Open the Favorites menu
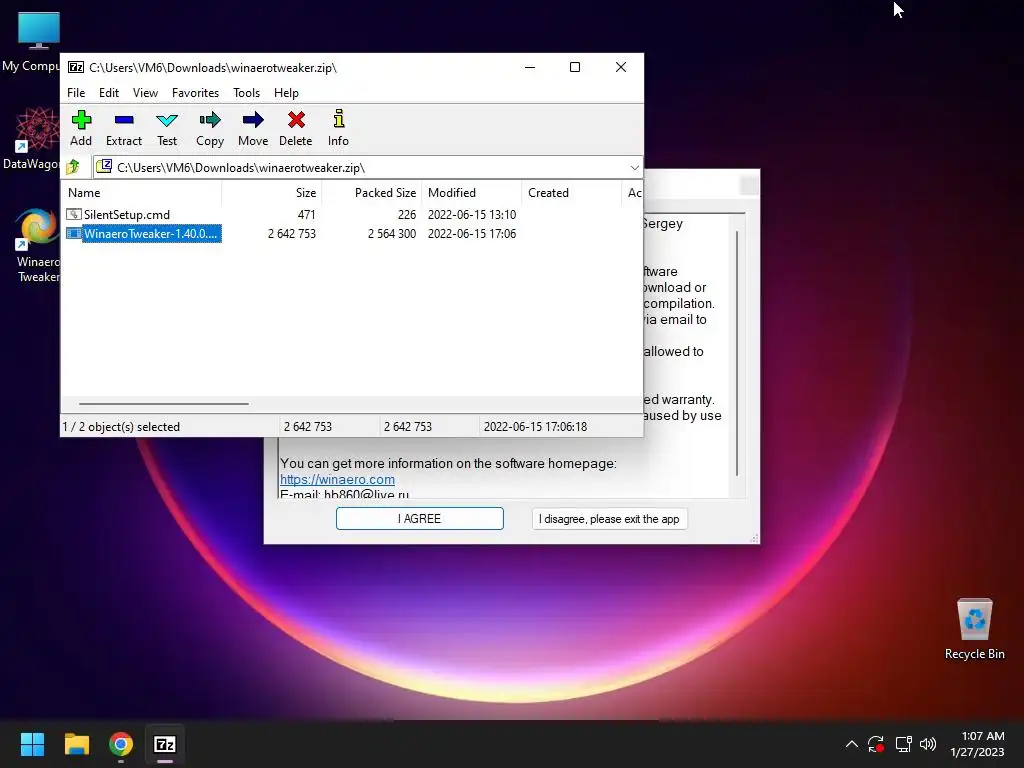Viewport: 1024px width, 768px height. coord(195,93)
